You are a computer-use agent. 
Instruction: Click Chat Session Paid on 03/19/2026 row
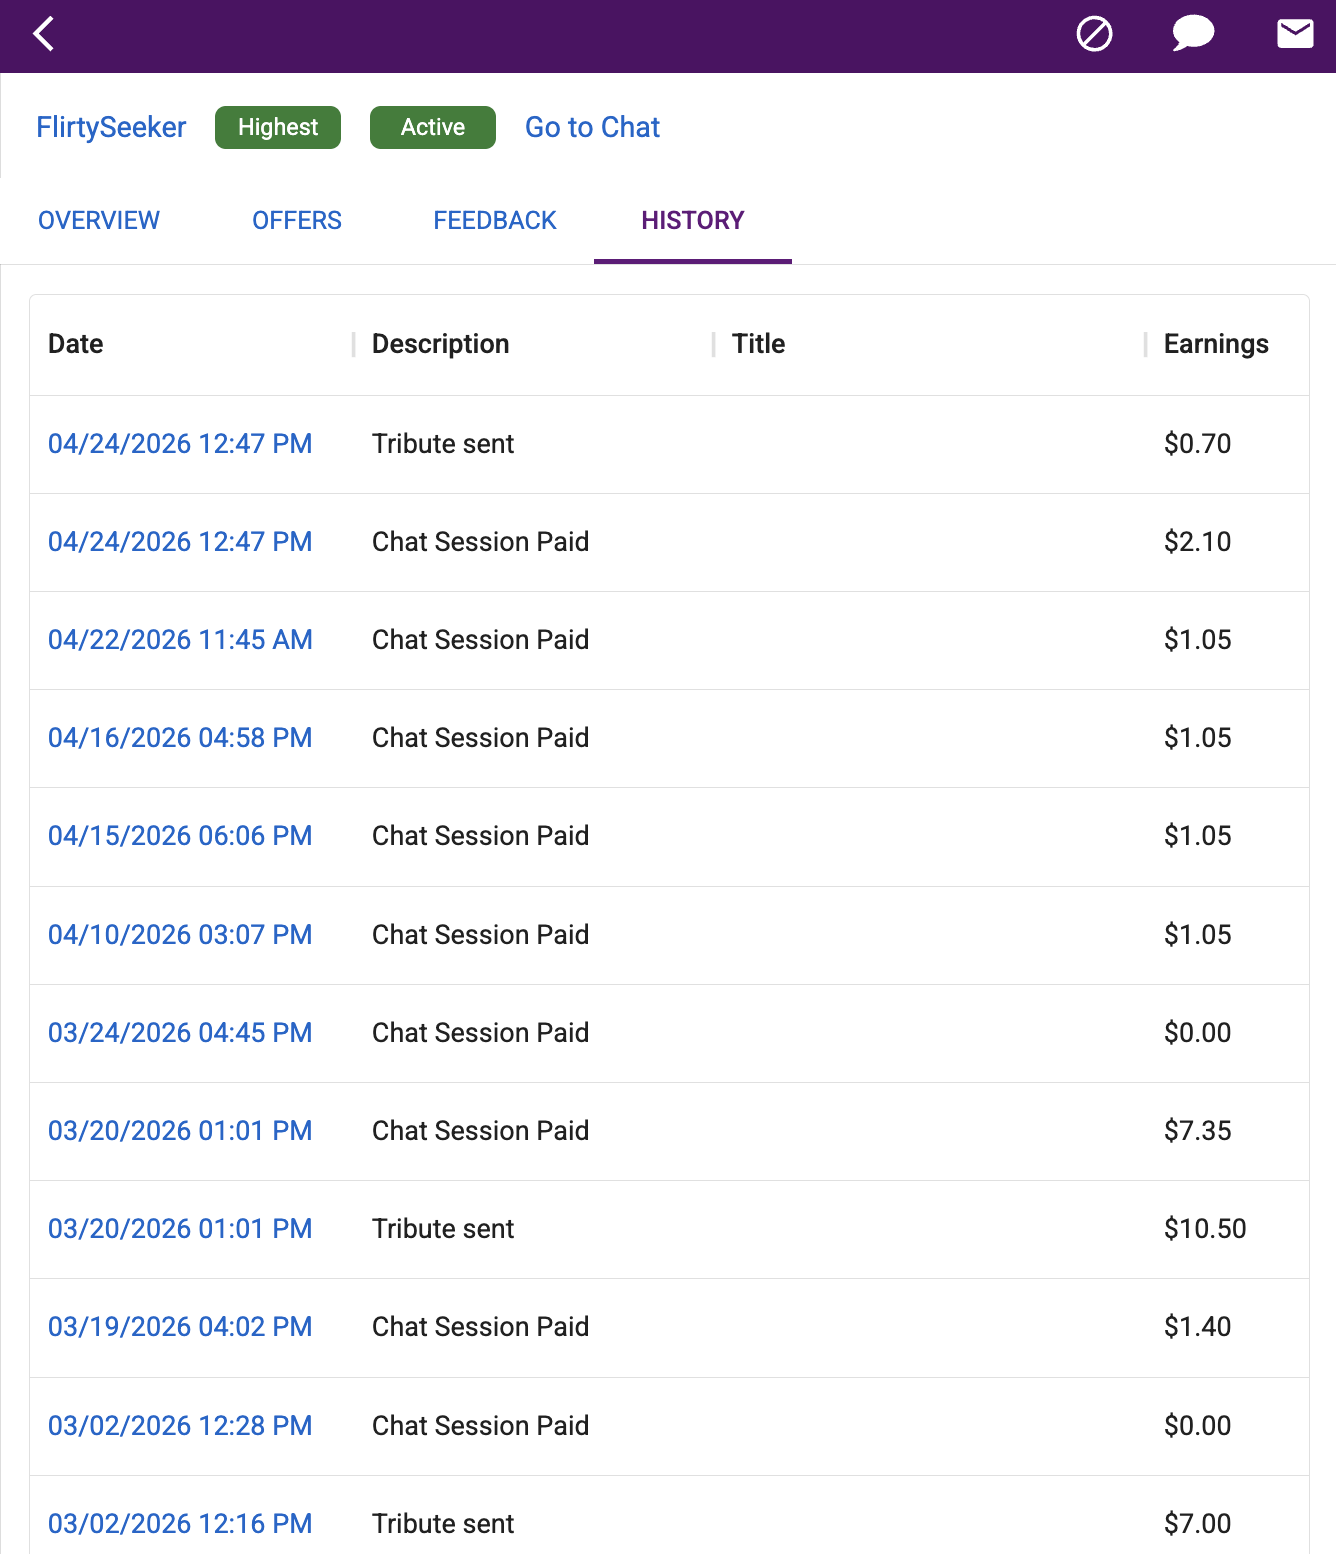(x=480, y=1326)
